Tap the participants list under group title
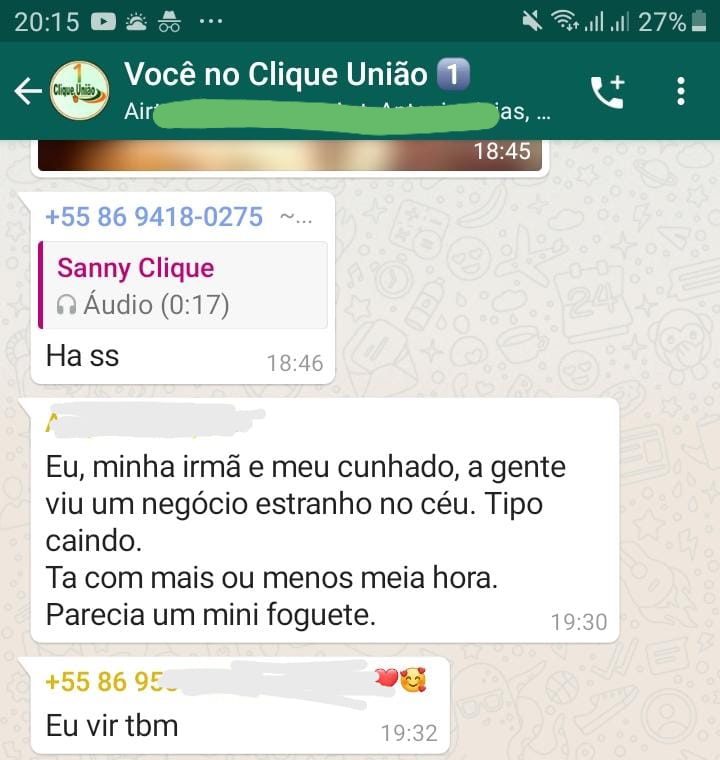This screenshot has width=720, height=760. 337,112
